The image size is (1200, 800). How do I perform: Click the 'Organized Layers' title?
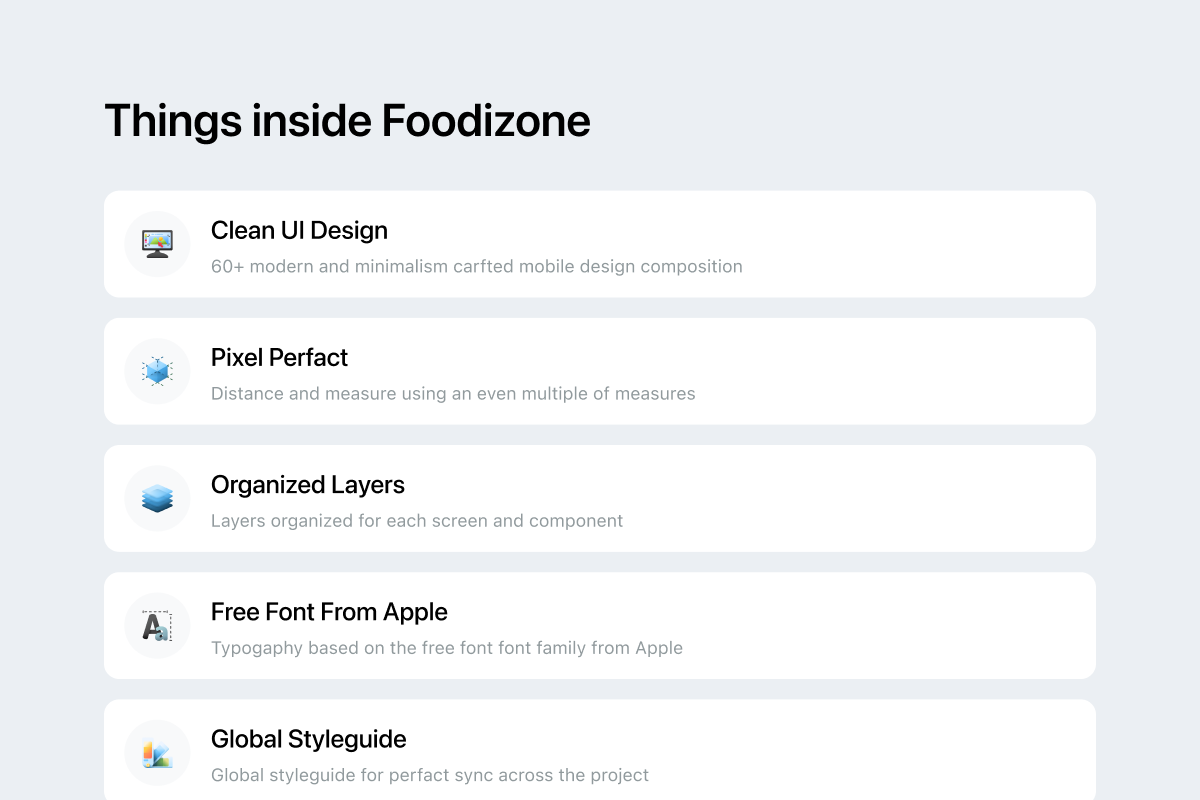[x=307, y=485]
